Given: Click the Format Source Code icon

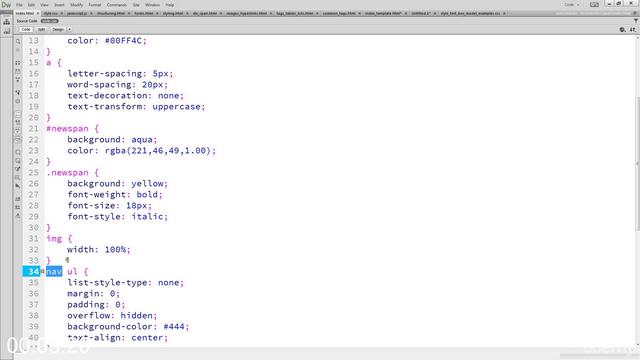Looking at the screenshot, I should [x=18, y=216].
